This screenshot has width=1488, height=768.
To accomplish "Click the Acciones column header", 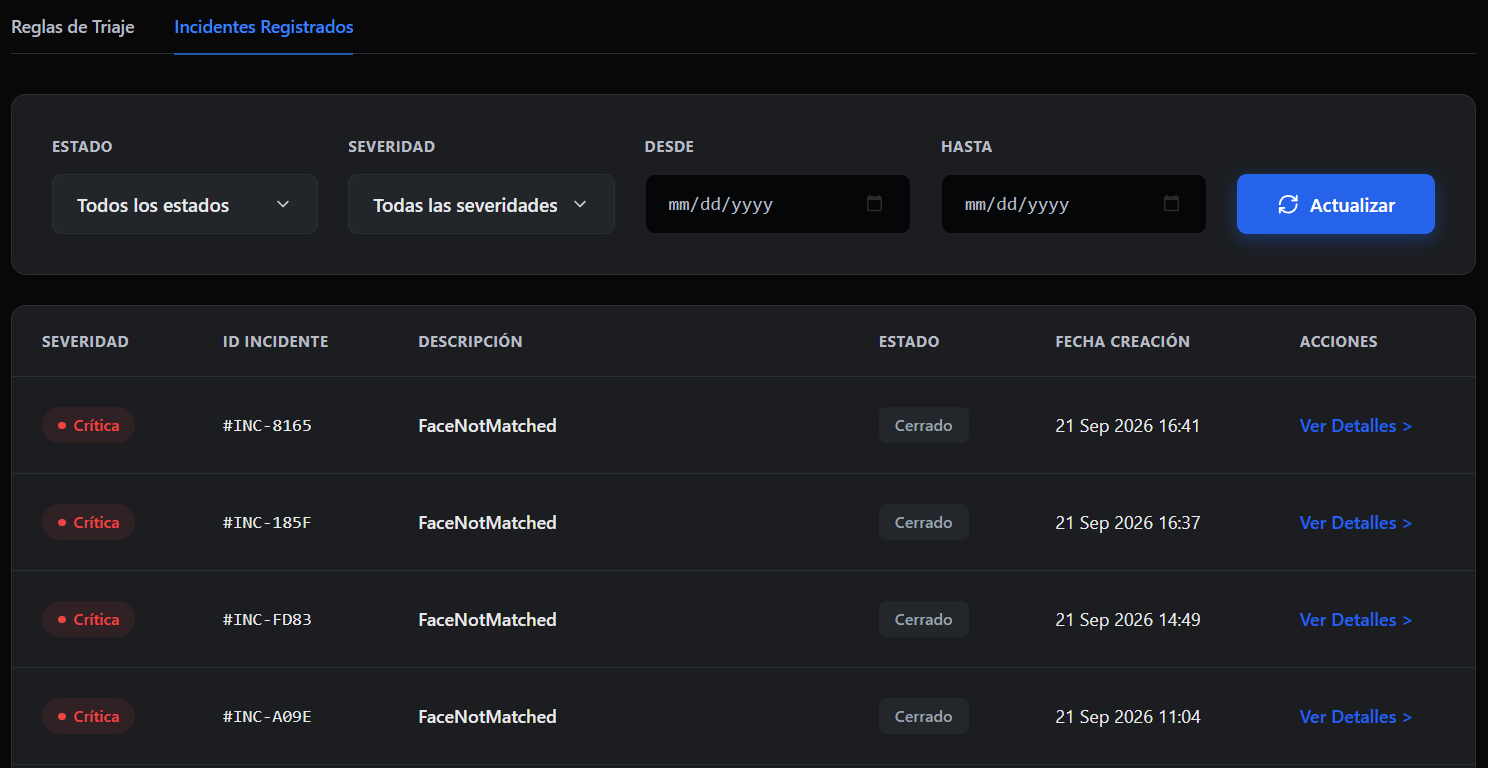I will point(1338,342).
